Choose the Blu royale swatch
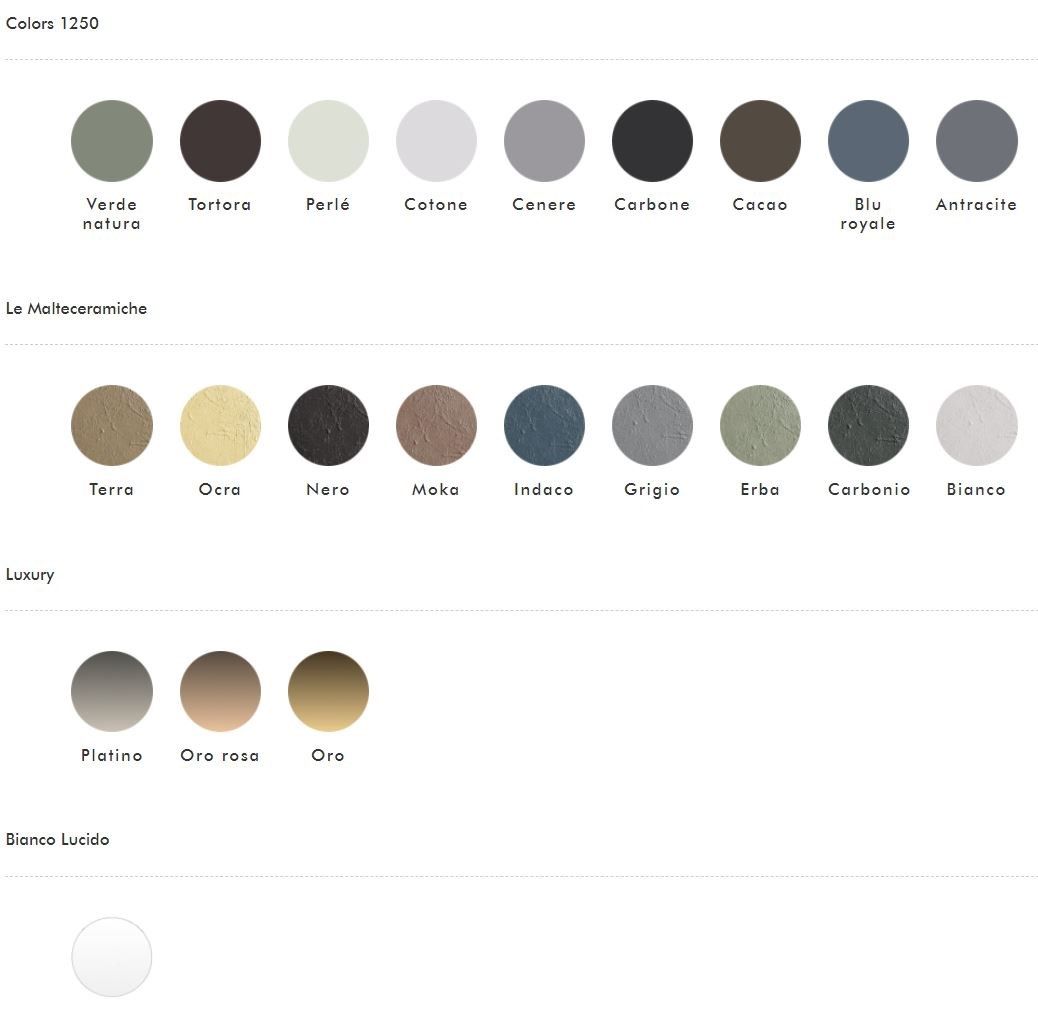 coord(868,141)
